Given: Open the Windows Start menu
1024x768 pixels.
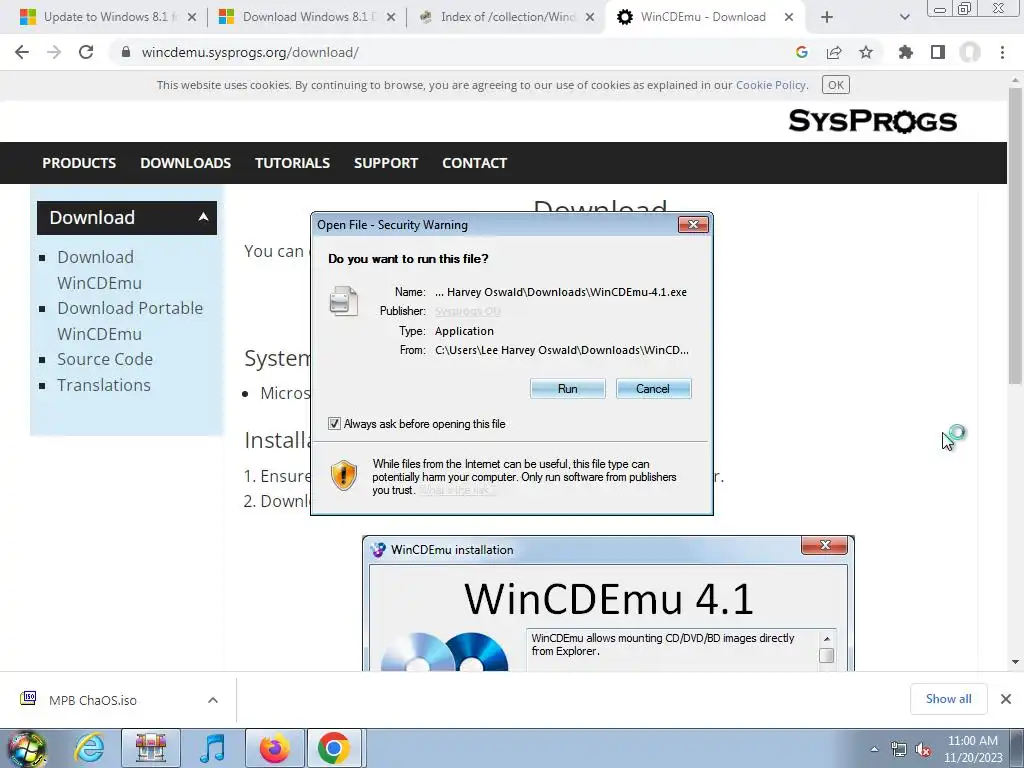Looking at the screenshot, I should click(x=27, y=748).
